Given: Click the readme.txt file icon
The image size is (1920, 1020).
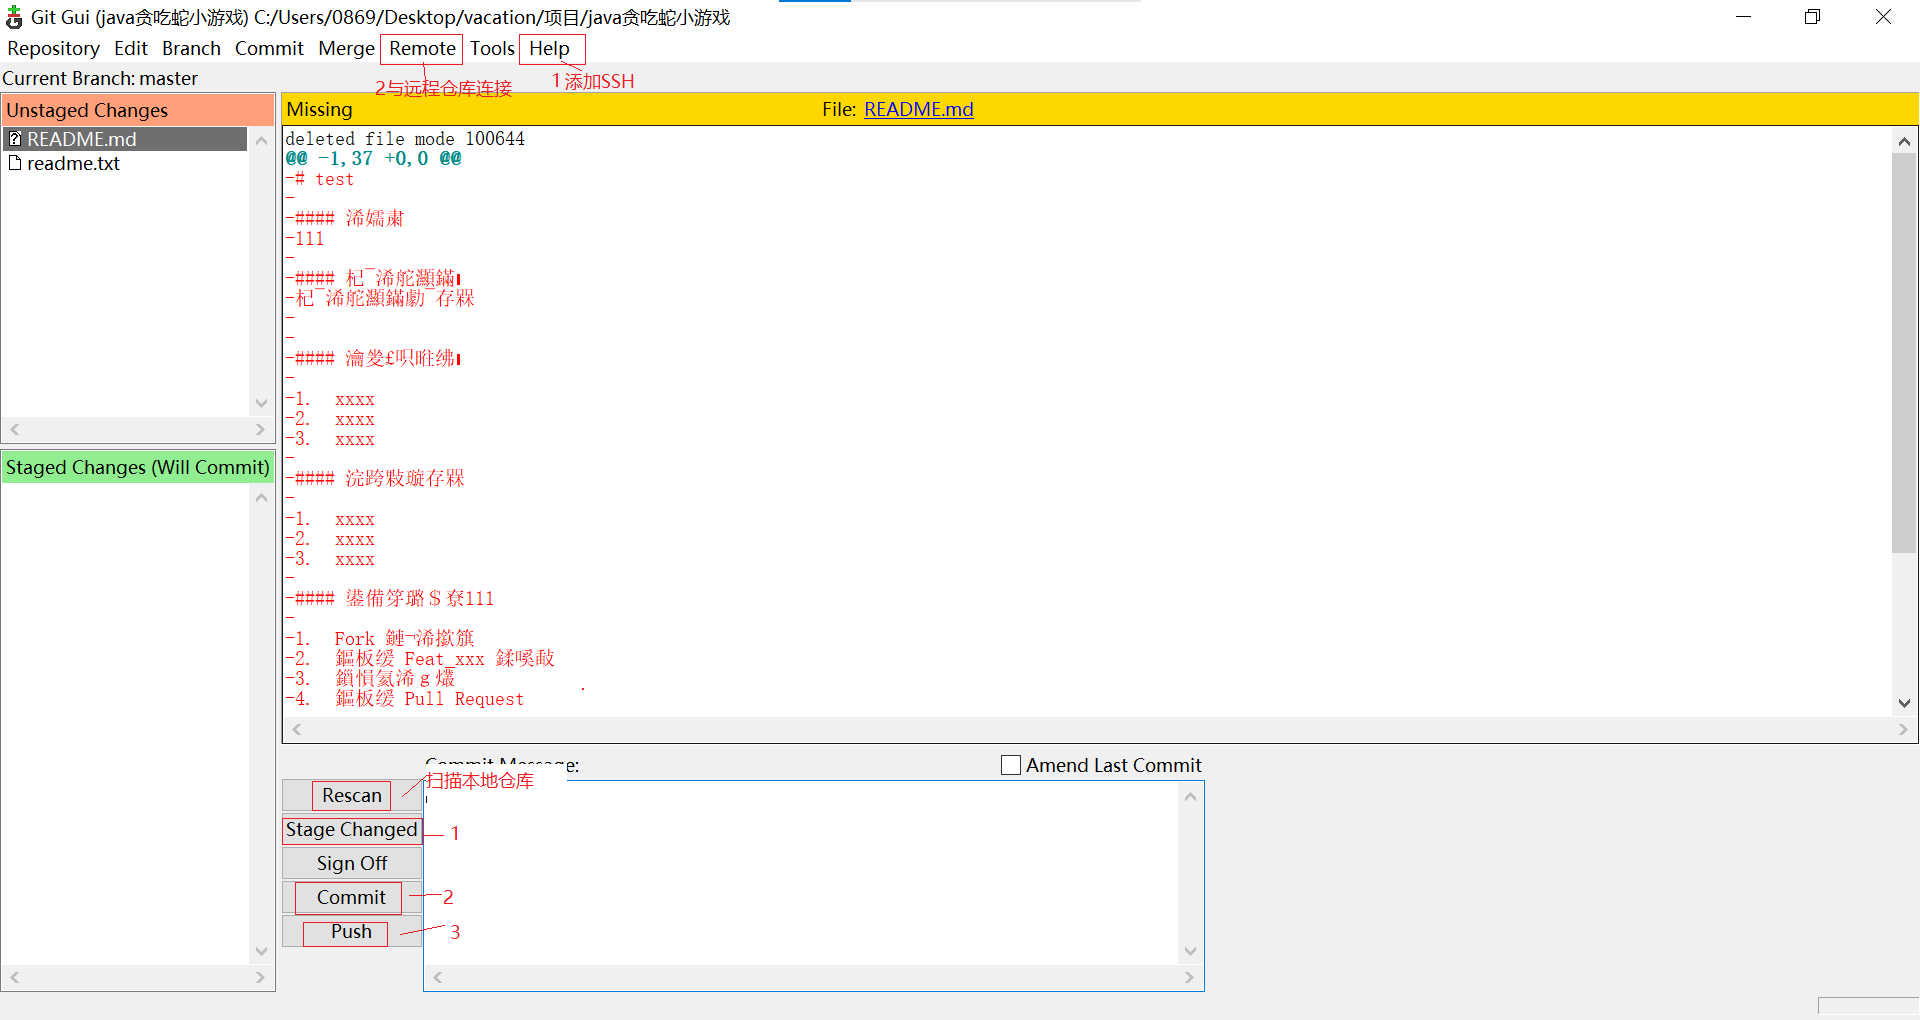Looking at the screenshot, I should click(15, 163).
